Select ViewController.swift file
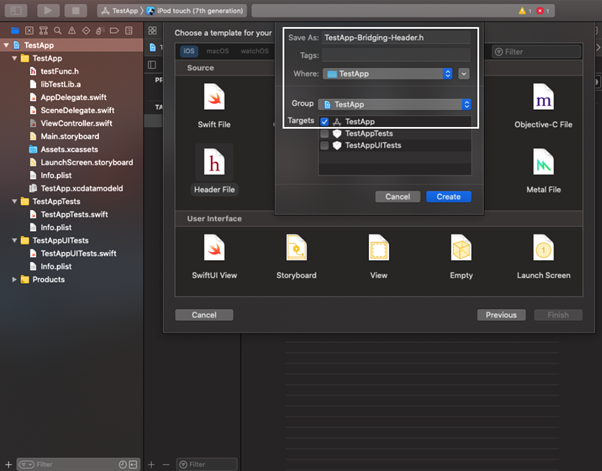The width and height of the screenshot is (602, 471). point(76,124)
